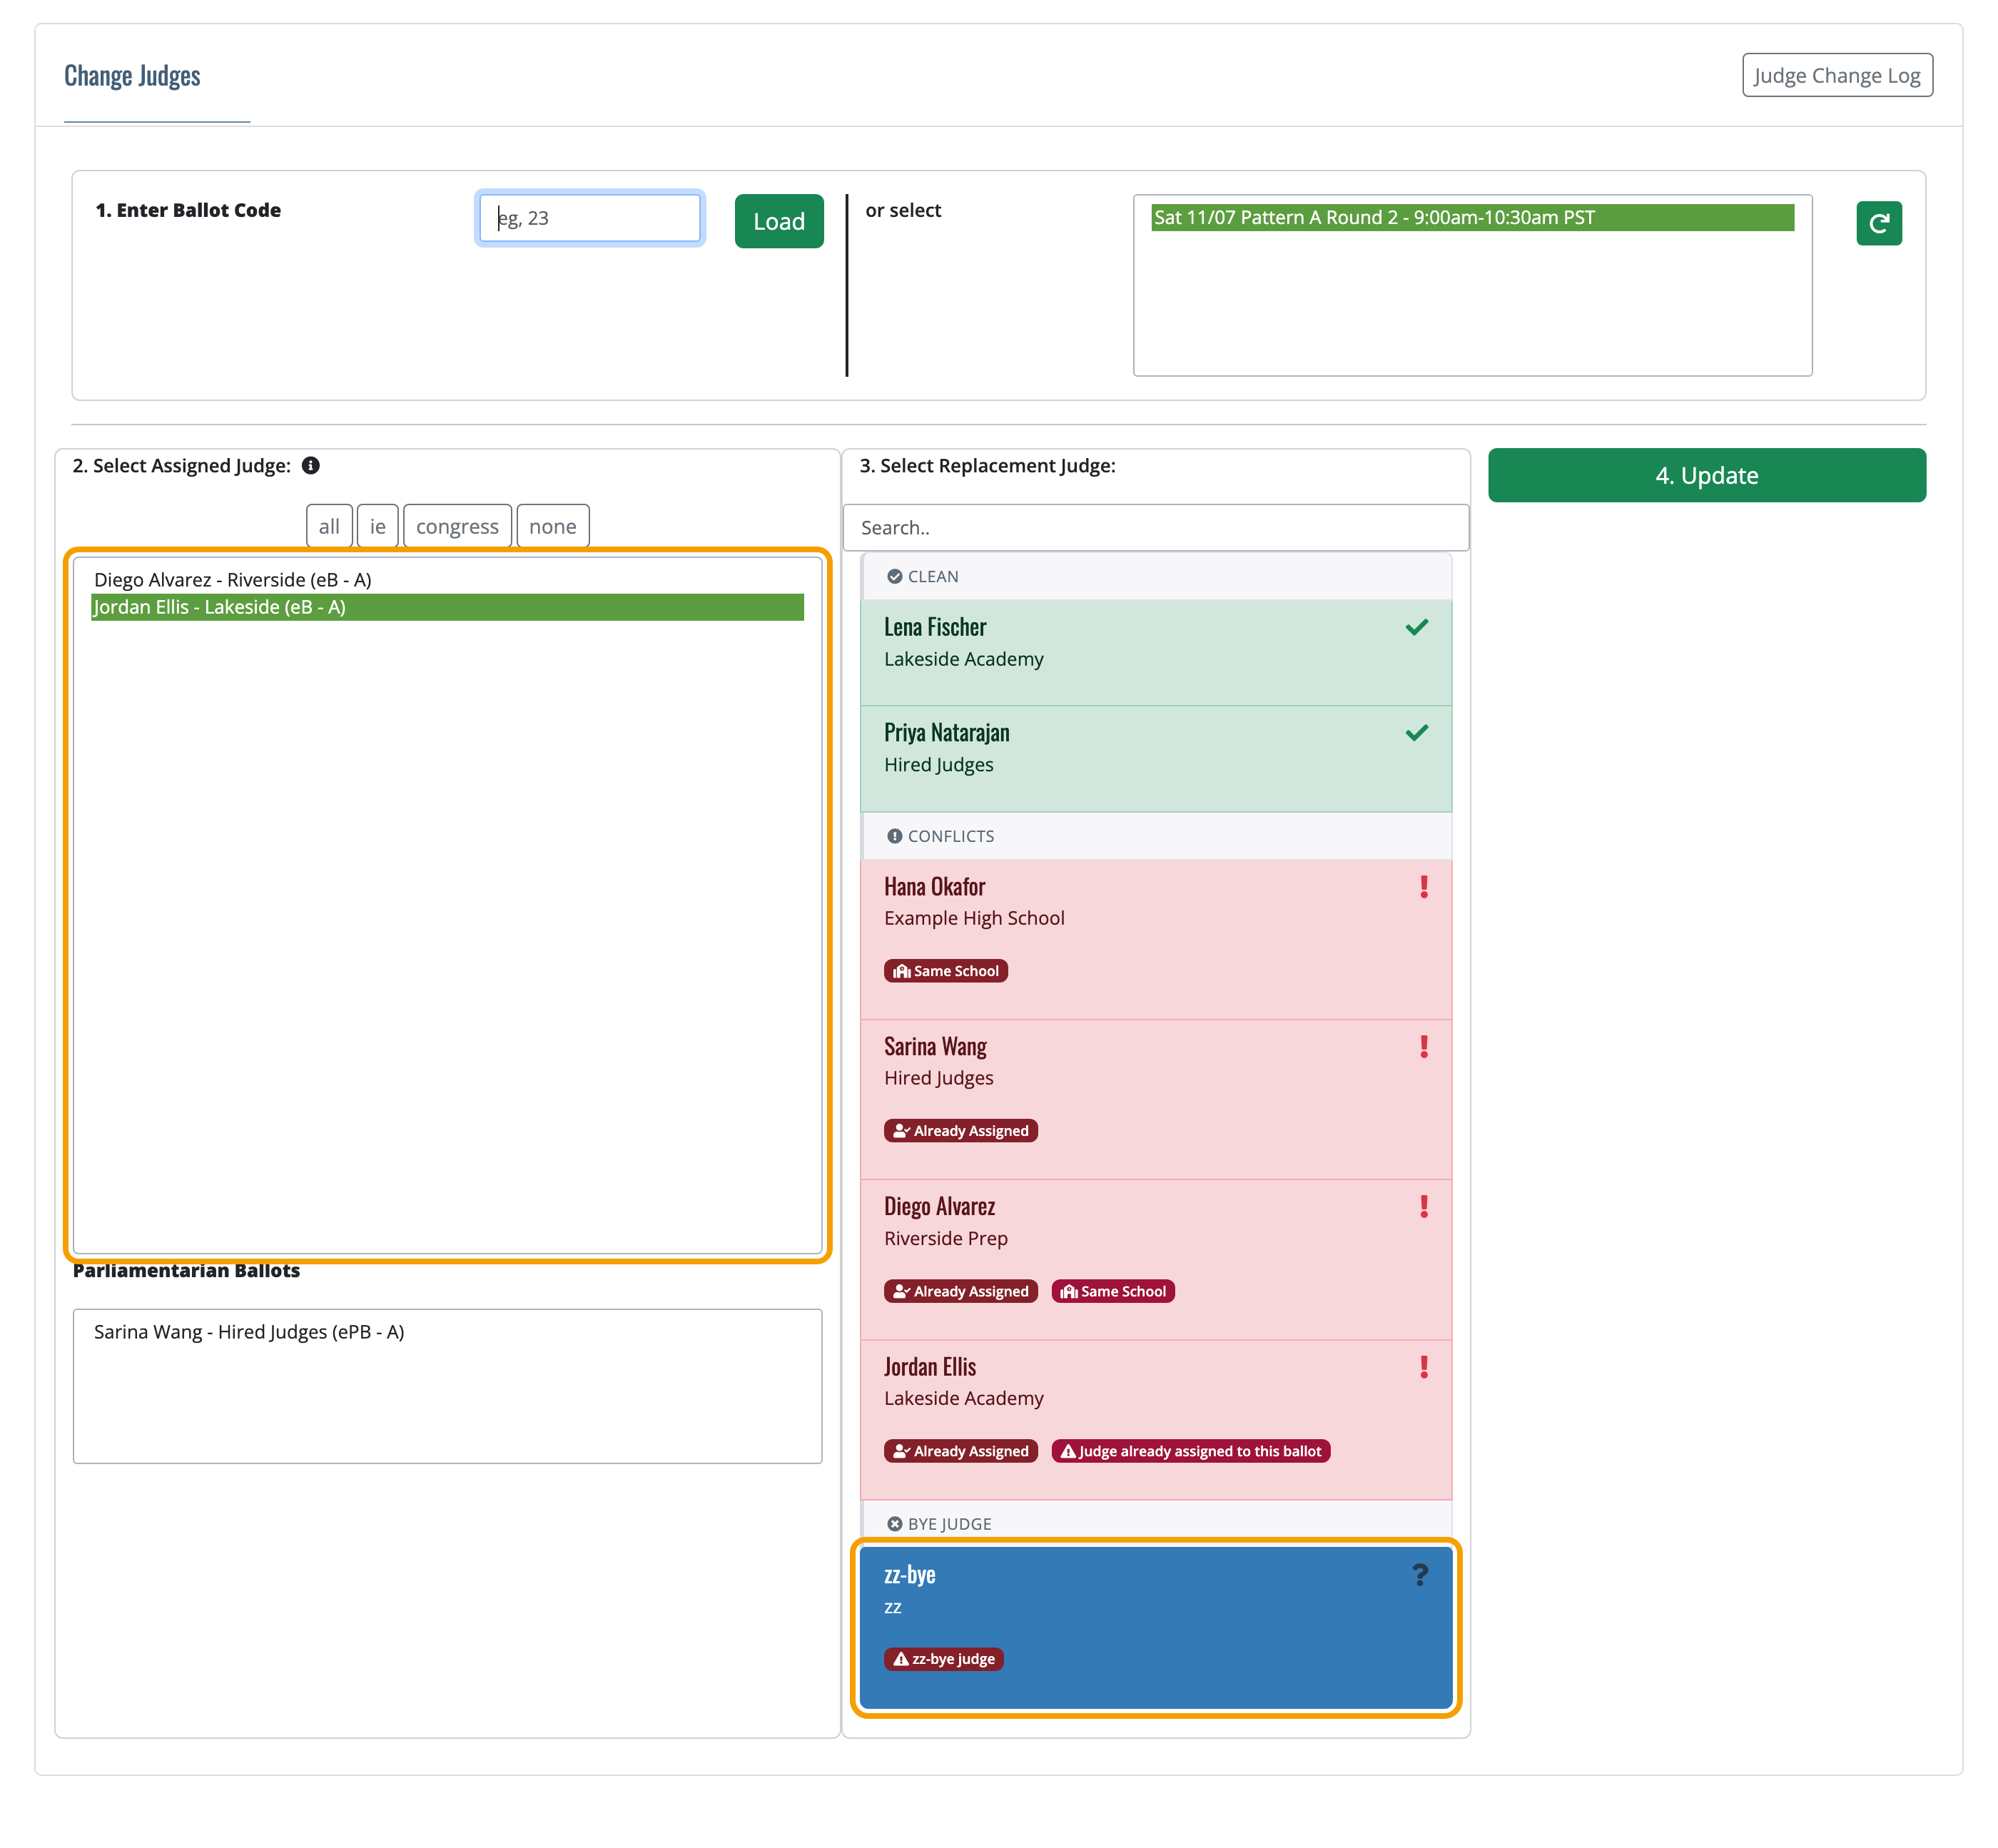Select the 'none' judge filter
1998x1848 pixels.
552,527
